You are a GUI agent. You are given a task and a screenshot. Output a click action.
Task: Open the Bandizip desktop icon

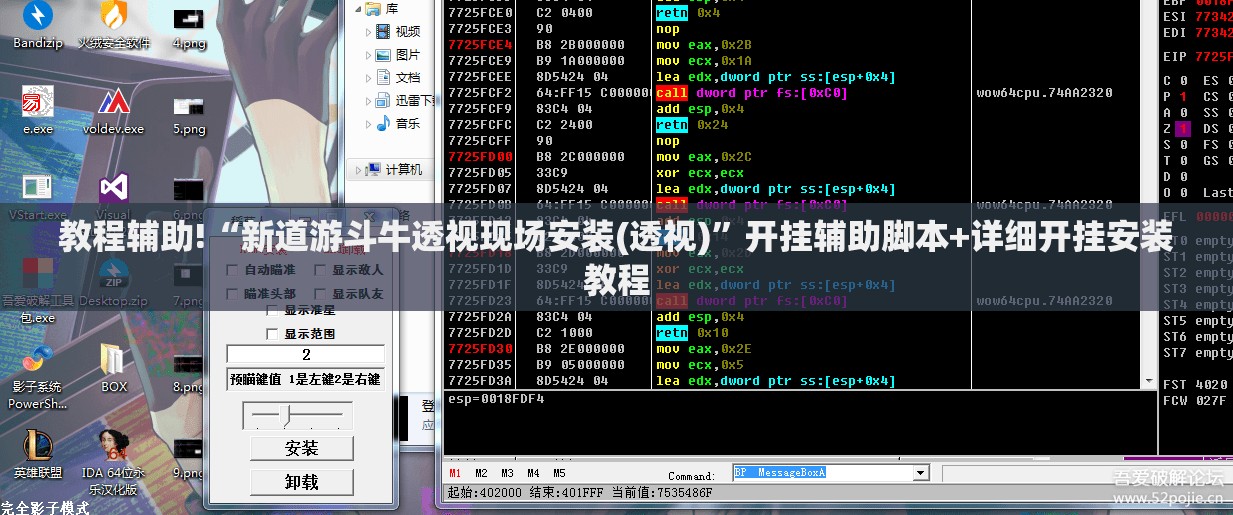(x=38, y=25)
